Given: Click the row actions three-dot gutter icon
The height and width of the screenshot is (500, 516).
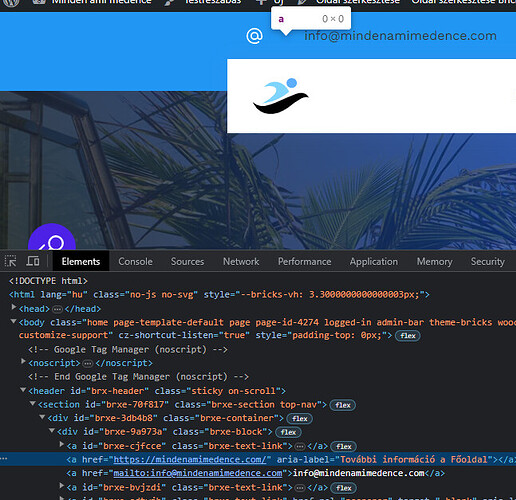Looking at the screenshot, I should (x=4, y=459).
